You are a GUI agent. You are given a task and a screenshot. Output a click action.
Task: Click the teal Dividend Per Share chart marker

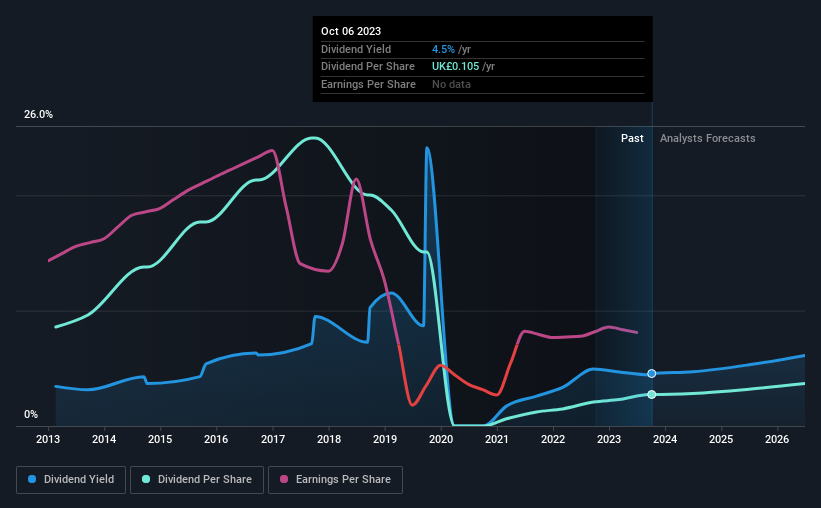652,394
